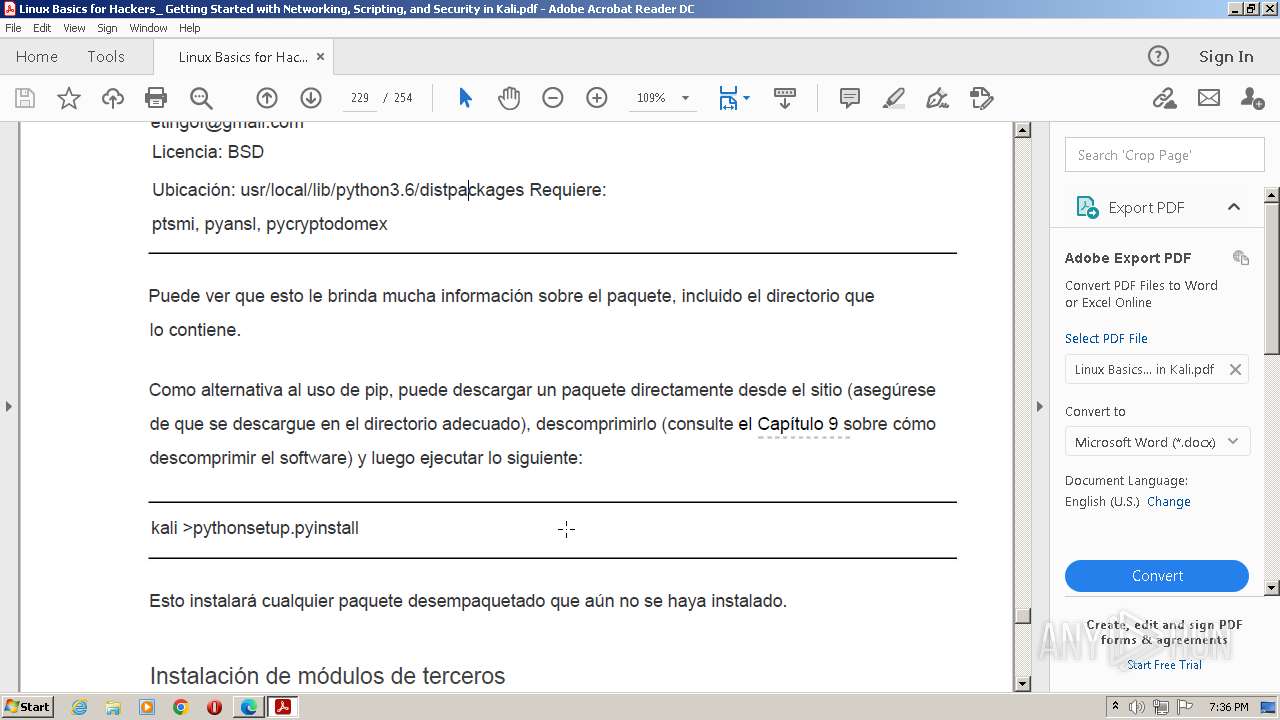
Task: Open the stamp and more tools icon
Action: (982, 98)
